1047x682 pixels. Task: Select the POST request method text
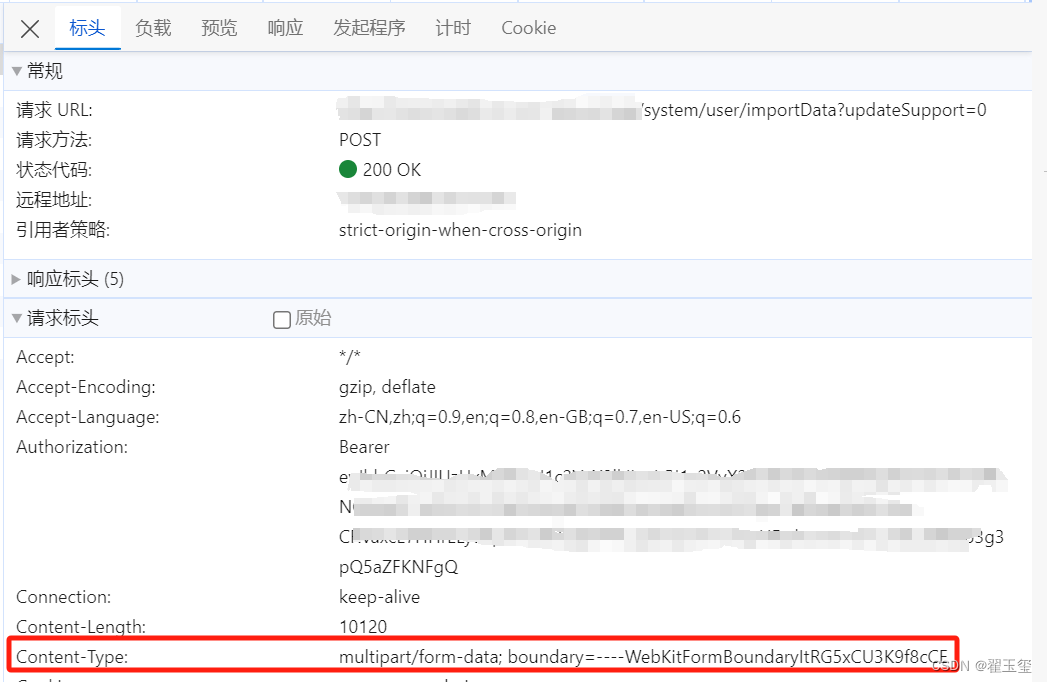coord(358,139)
